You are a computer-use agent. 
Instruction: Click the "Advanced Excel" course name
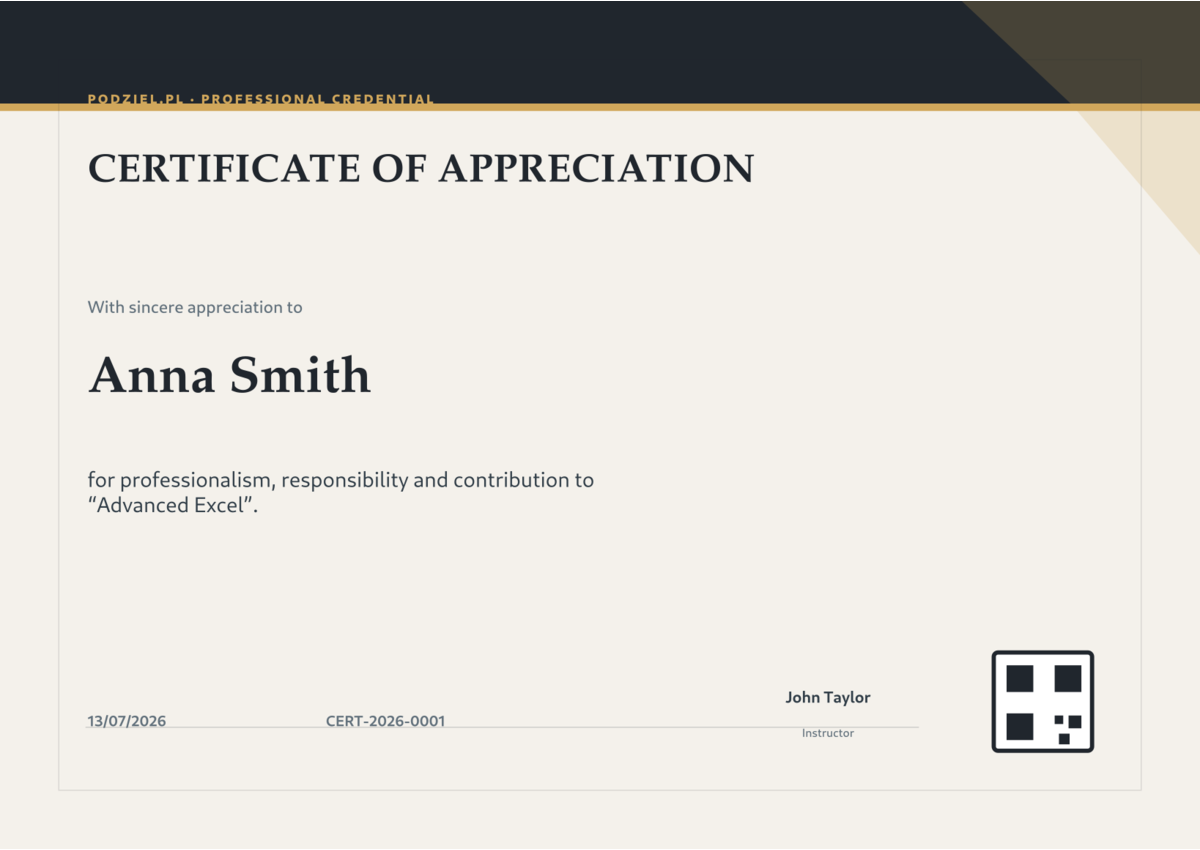171,505
